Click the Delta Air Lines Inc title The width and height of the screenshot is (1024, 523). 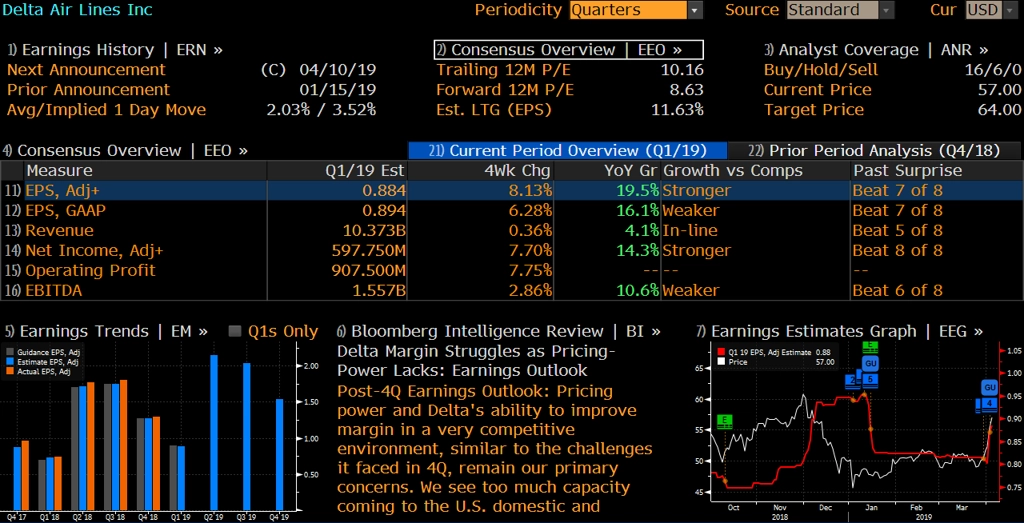[x=78, y=10]
